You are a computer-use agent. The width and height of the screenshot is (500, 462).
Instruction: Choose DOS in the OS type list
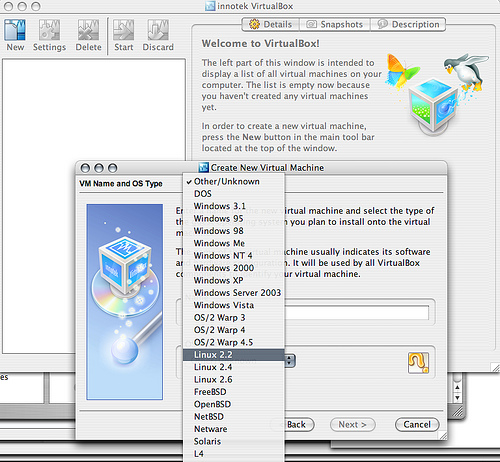tap(234, 194)
